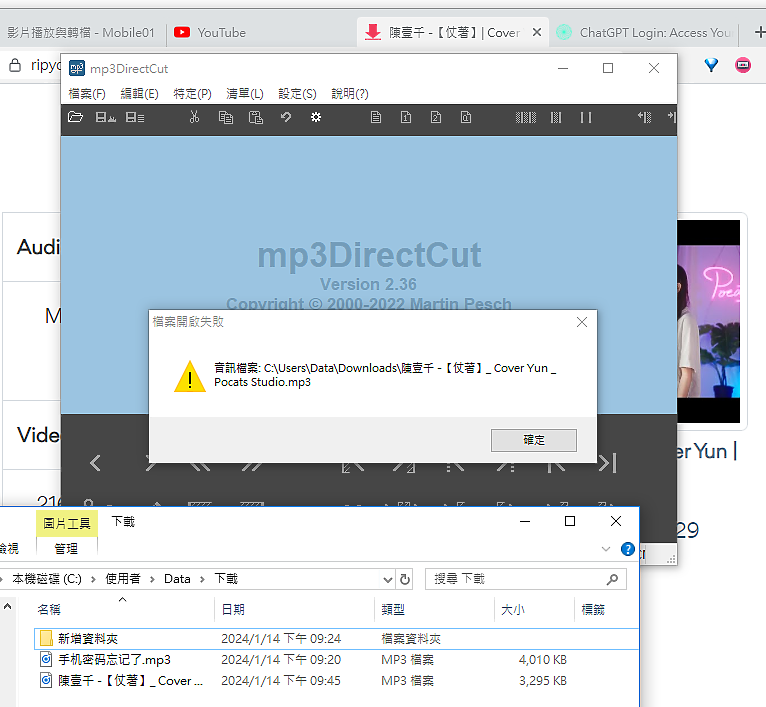Open a new browser tab
Viewport: 766px width, 707px height.
(x=760, y=32)
